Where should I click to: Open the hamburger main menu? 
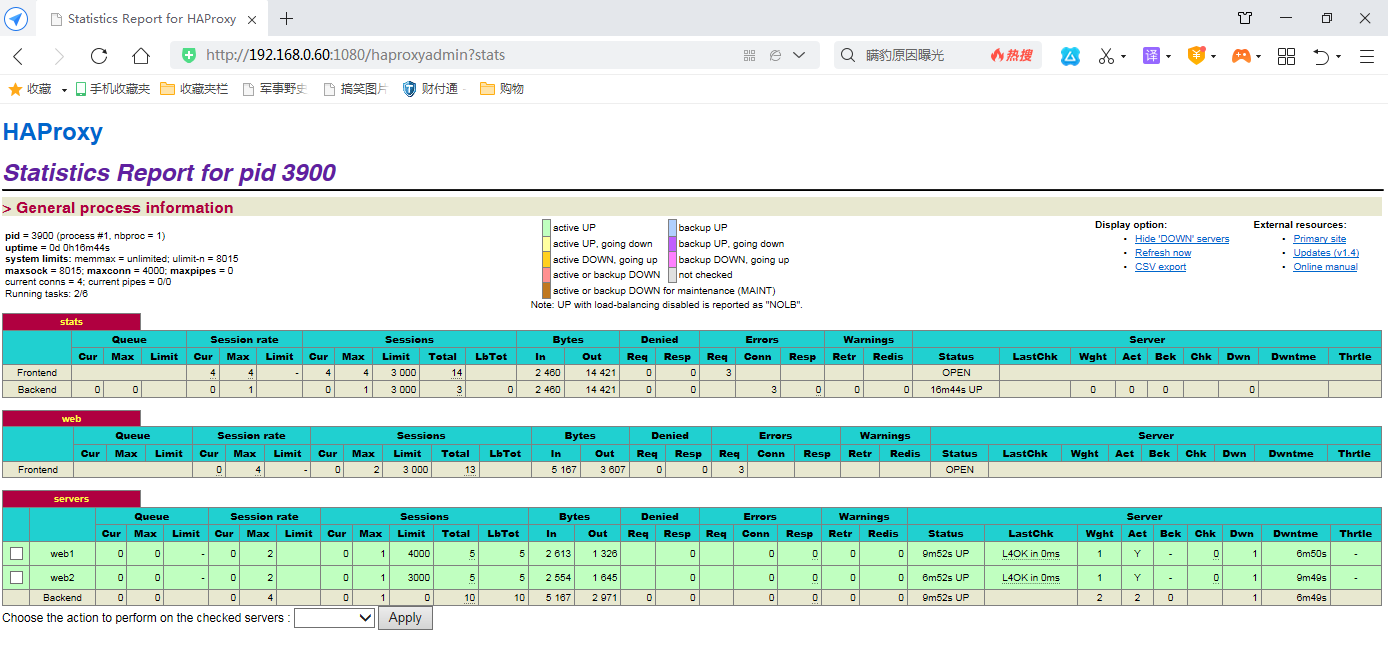pyautogui.click(x=1366, y=56)
